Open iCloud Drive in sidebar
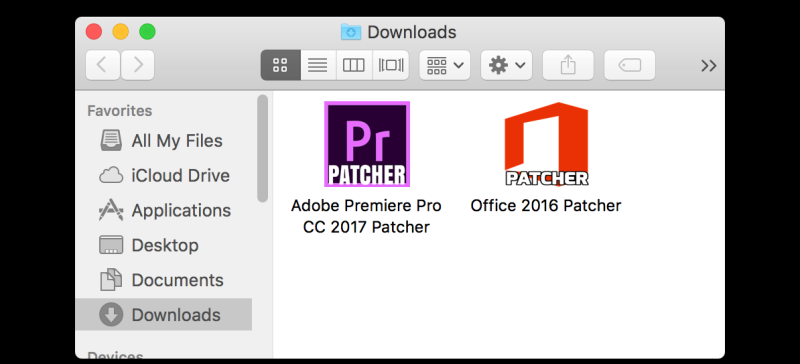Screen dimensions: 800x364 point(163,176)
